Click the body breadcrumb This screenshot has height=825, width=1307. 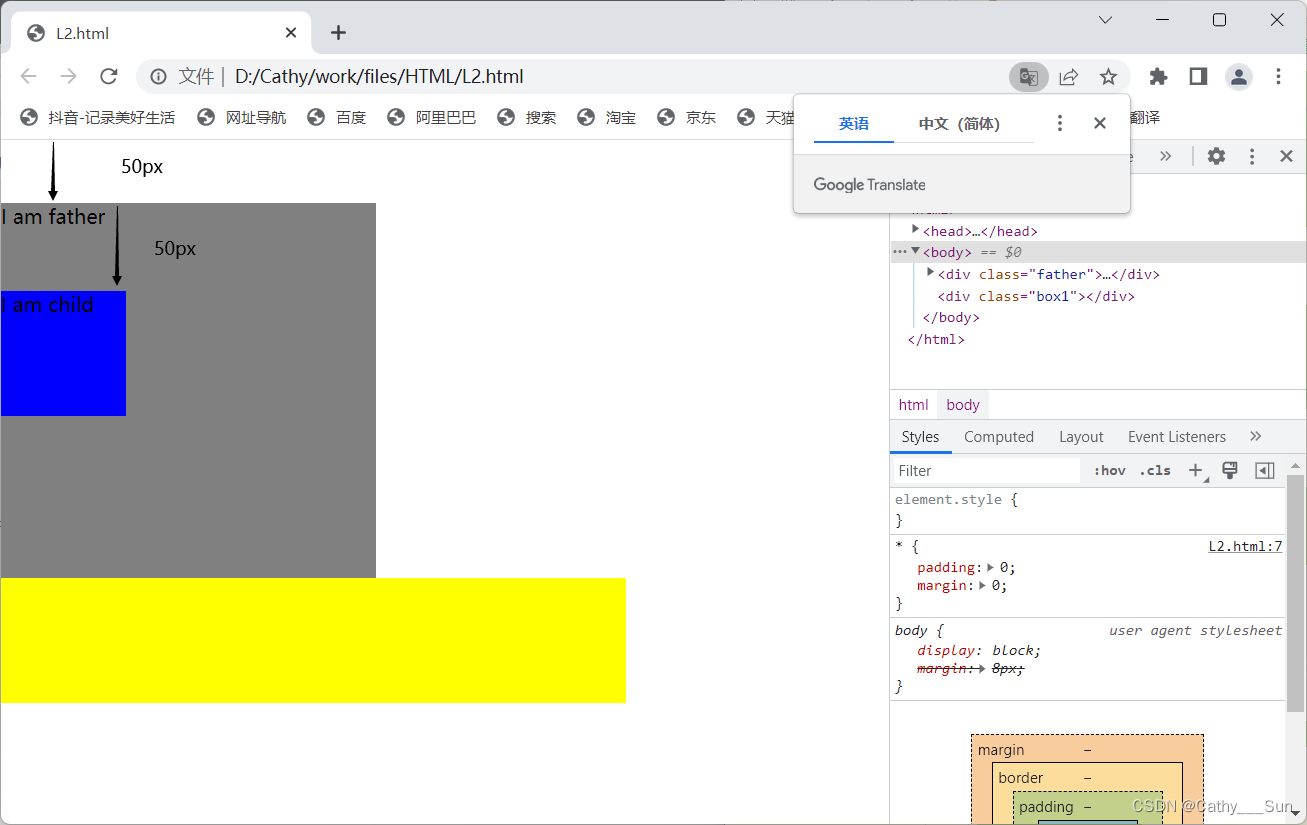[x=963, y=405]
